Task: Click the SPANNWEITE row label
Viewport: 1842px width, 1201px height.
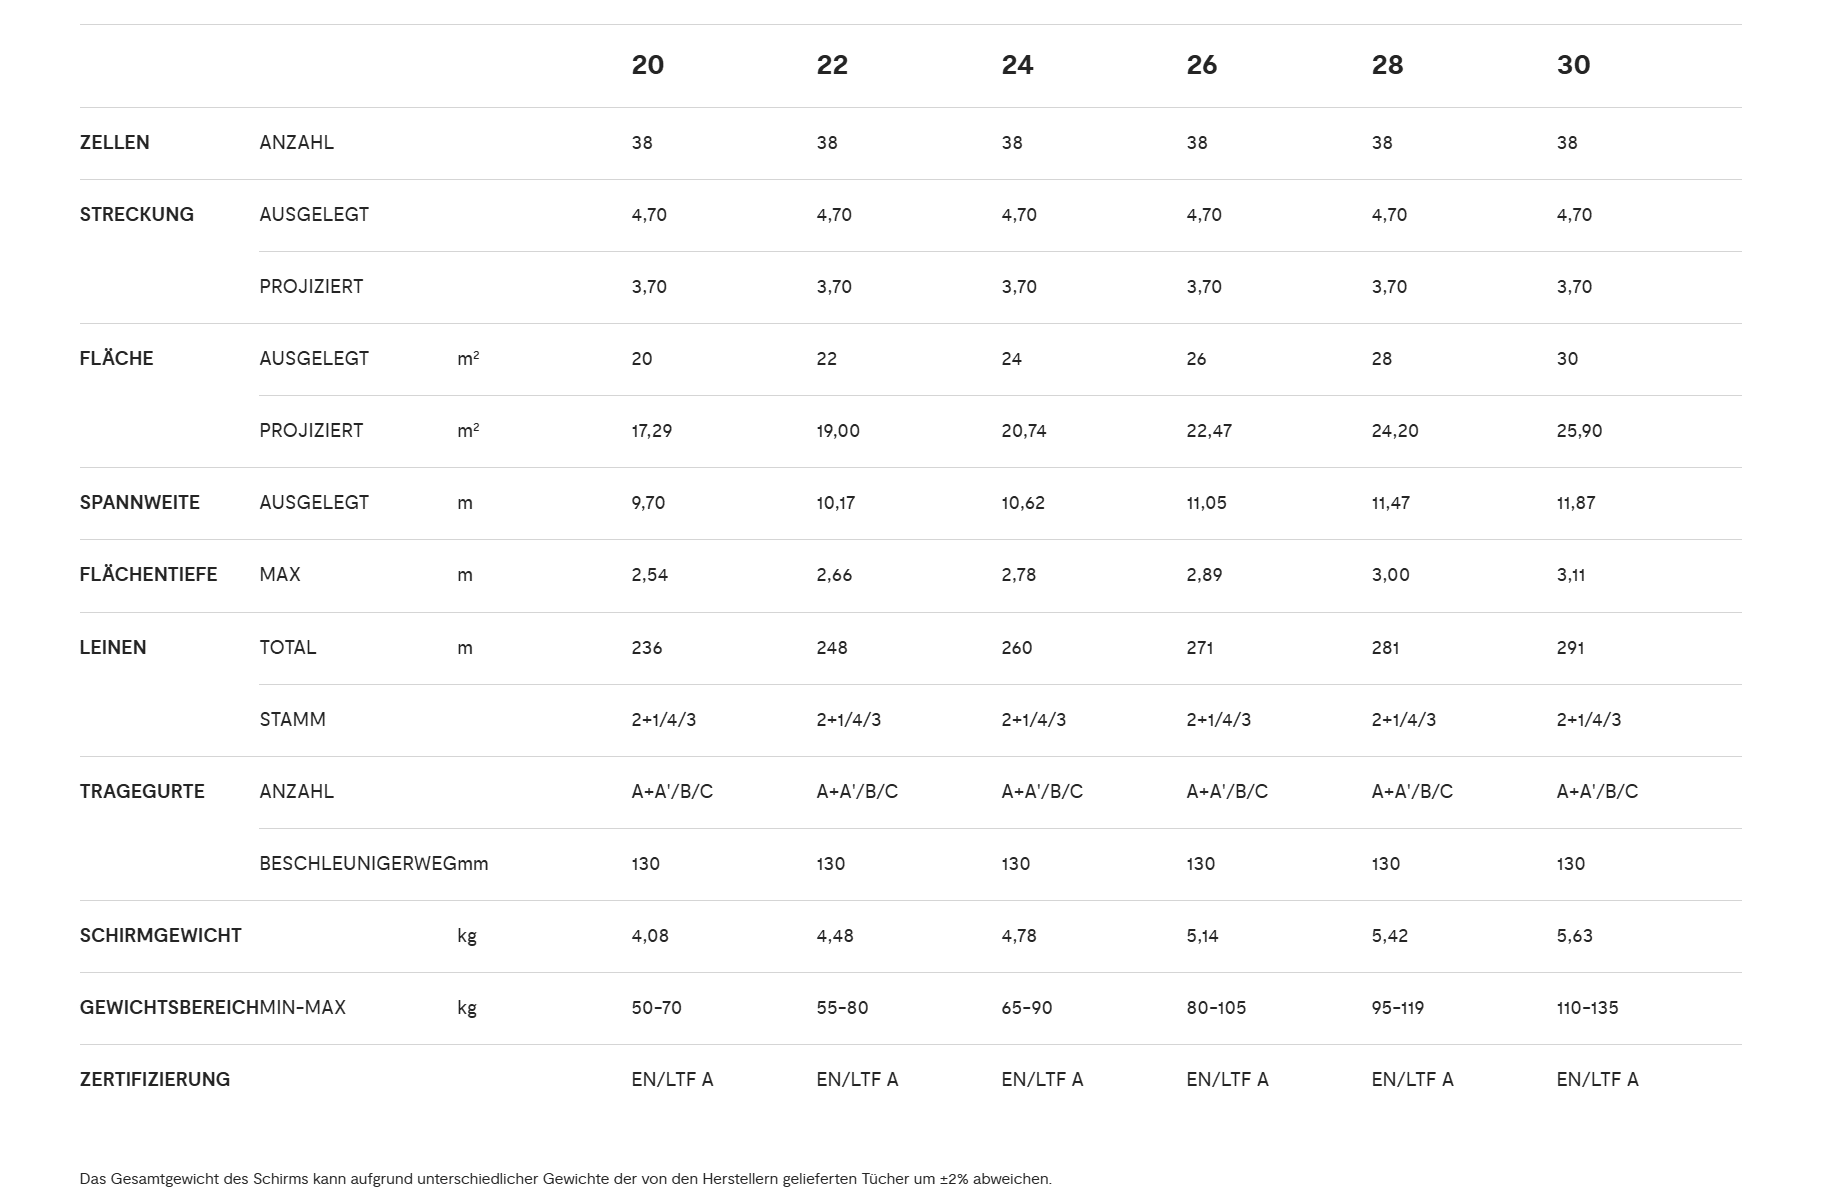Action: 140,503
